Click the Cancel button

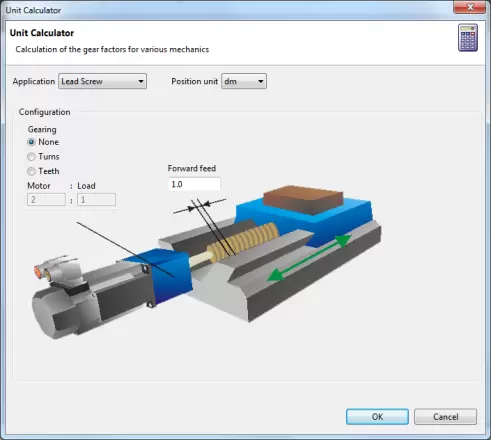[x=446, y=417]
